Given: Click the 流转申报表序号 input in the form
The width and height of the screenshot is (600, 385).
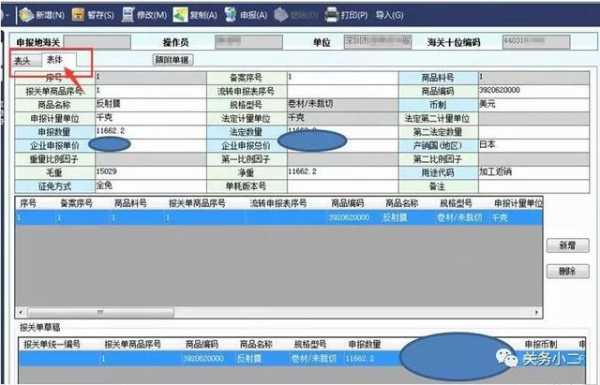Looking at the screenshot, I should [x=342, y=91].
